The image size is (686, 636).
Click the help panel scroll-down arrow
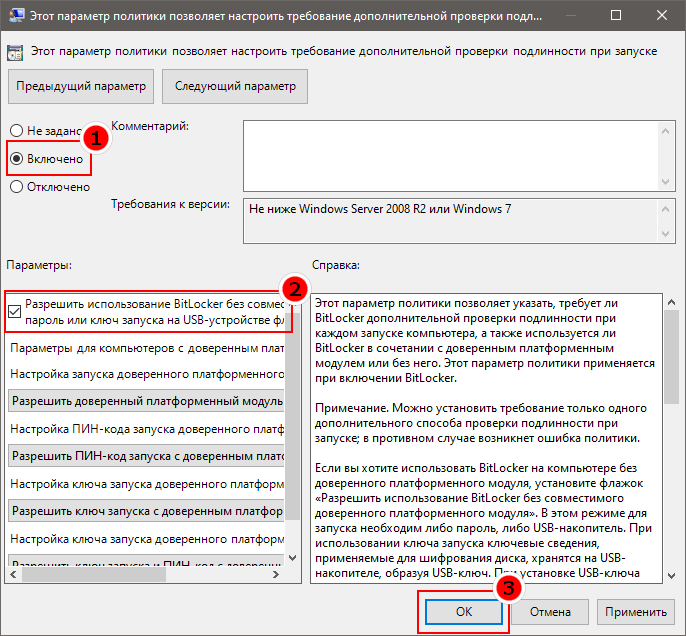click(x=671, y=576)
